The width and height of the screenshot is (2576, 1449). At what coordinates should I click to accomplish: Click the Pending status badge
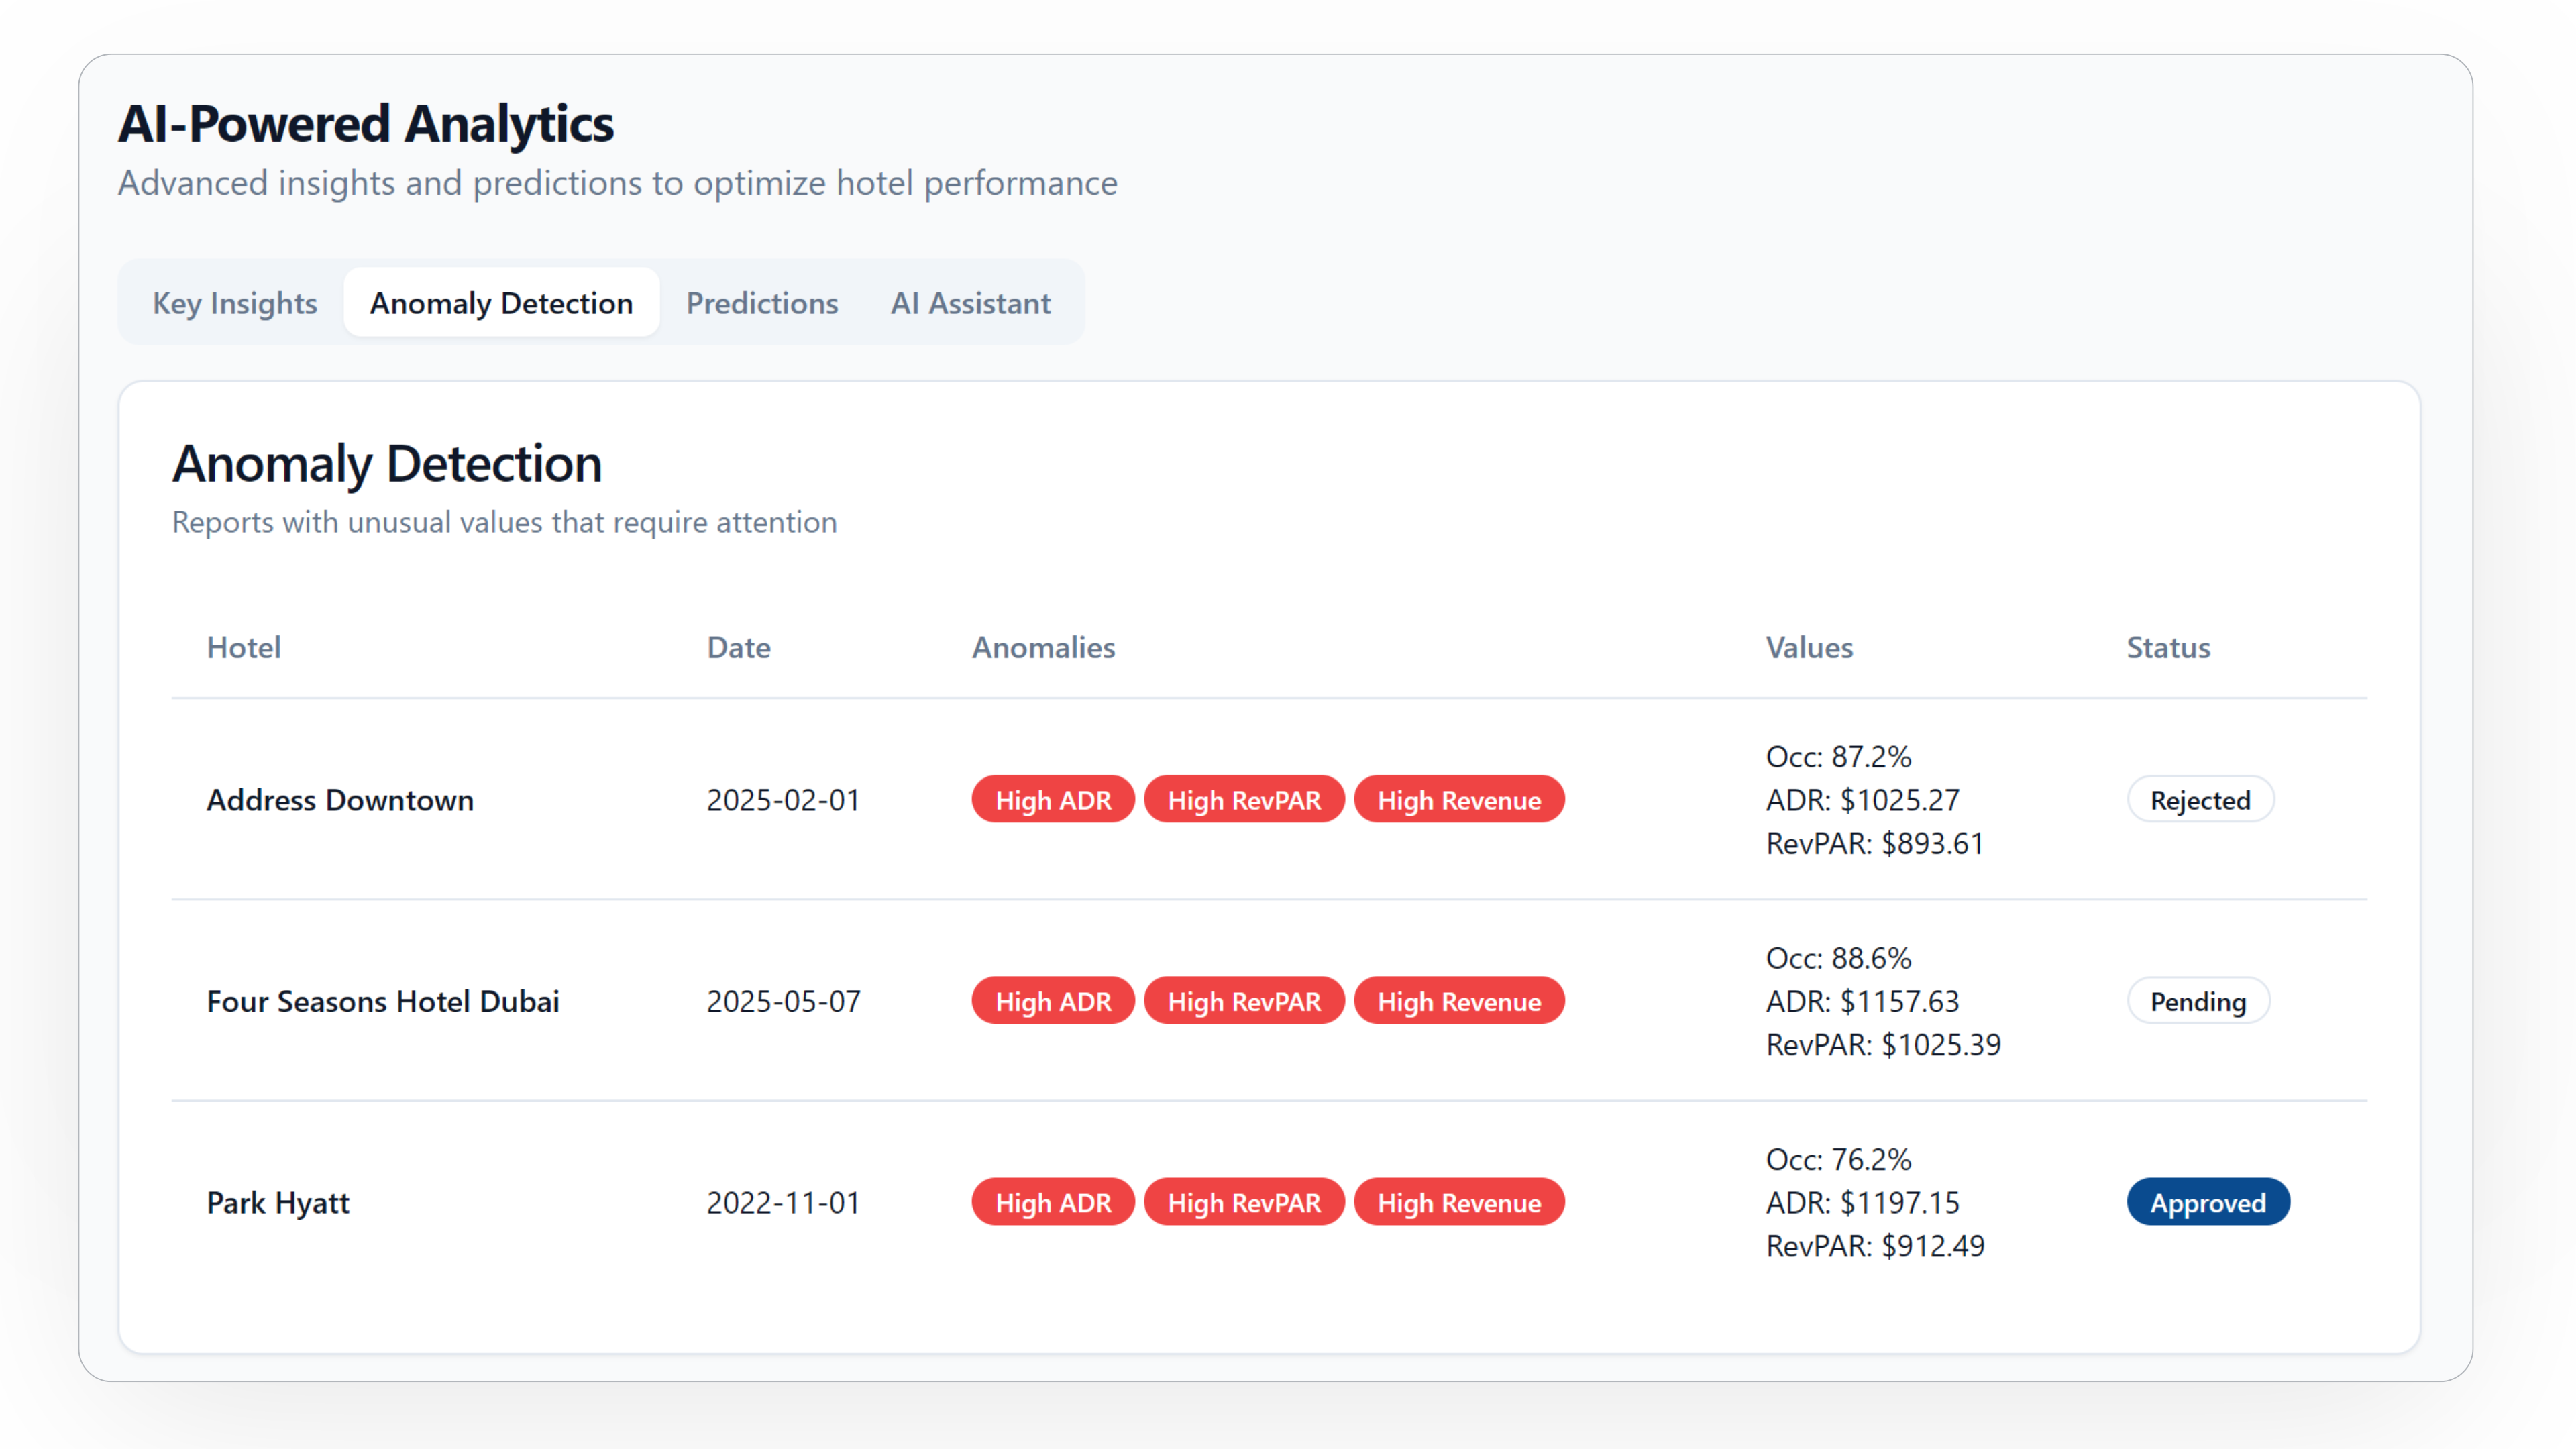(x=2198, y=1001)
